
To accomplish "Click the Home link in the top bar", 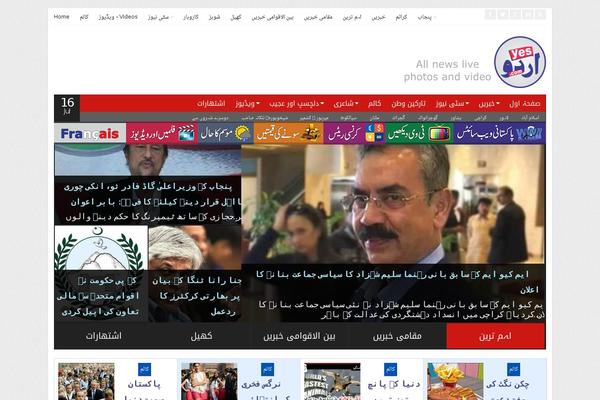I will (61, 17).
